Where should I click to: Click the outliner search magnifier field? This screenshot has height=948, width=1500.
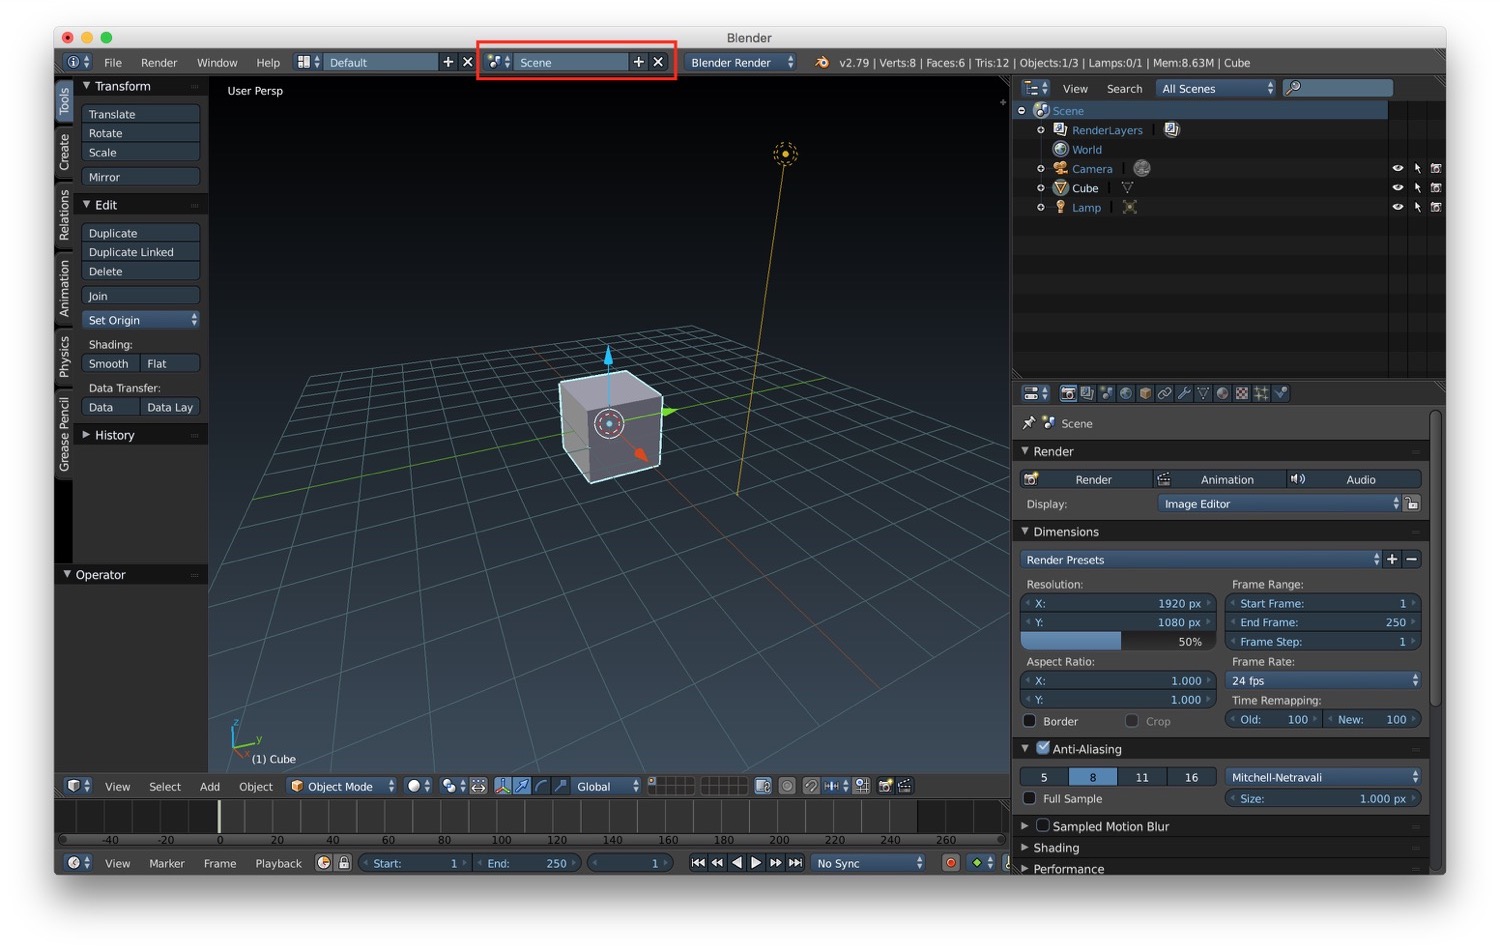coord(1338,88)
